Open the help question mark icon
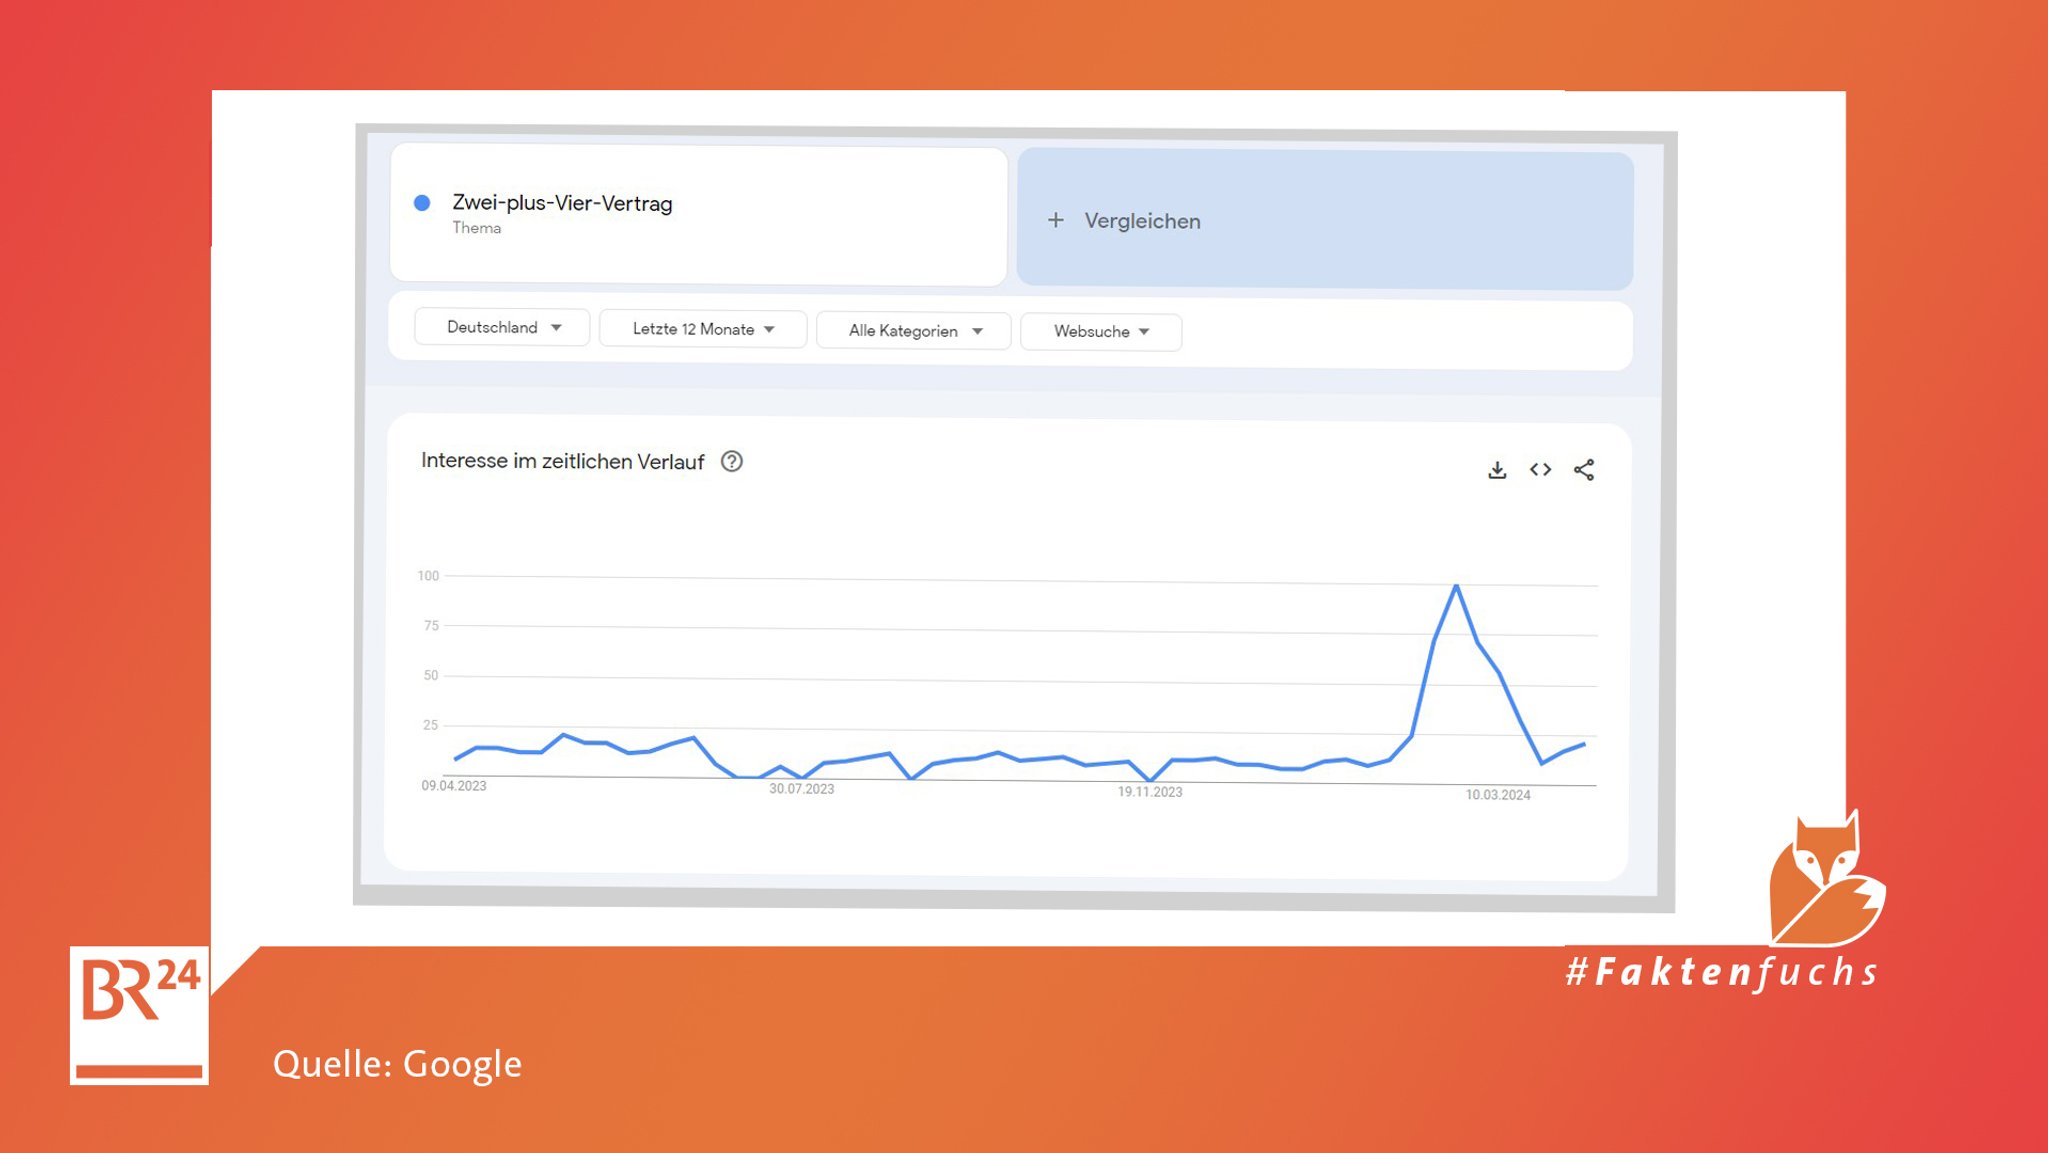Screen dimensions: 2048x1153 [x=732, y=461]
